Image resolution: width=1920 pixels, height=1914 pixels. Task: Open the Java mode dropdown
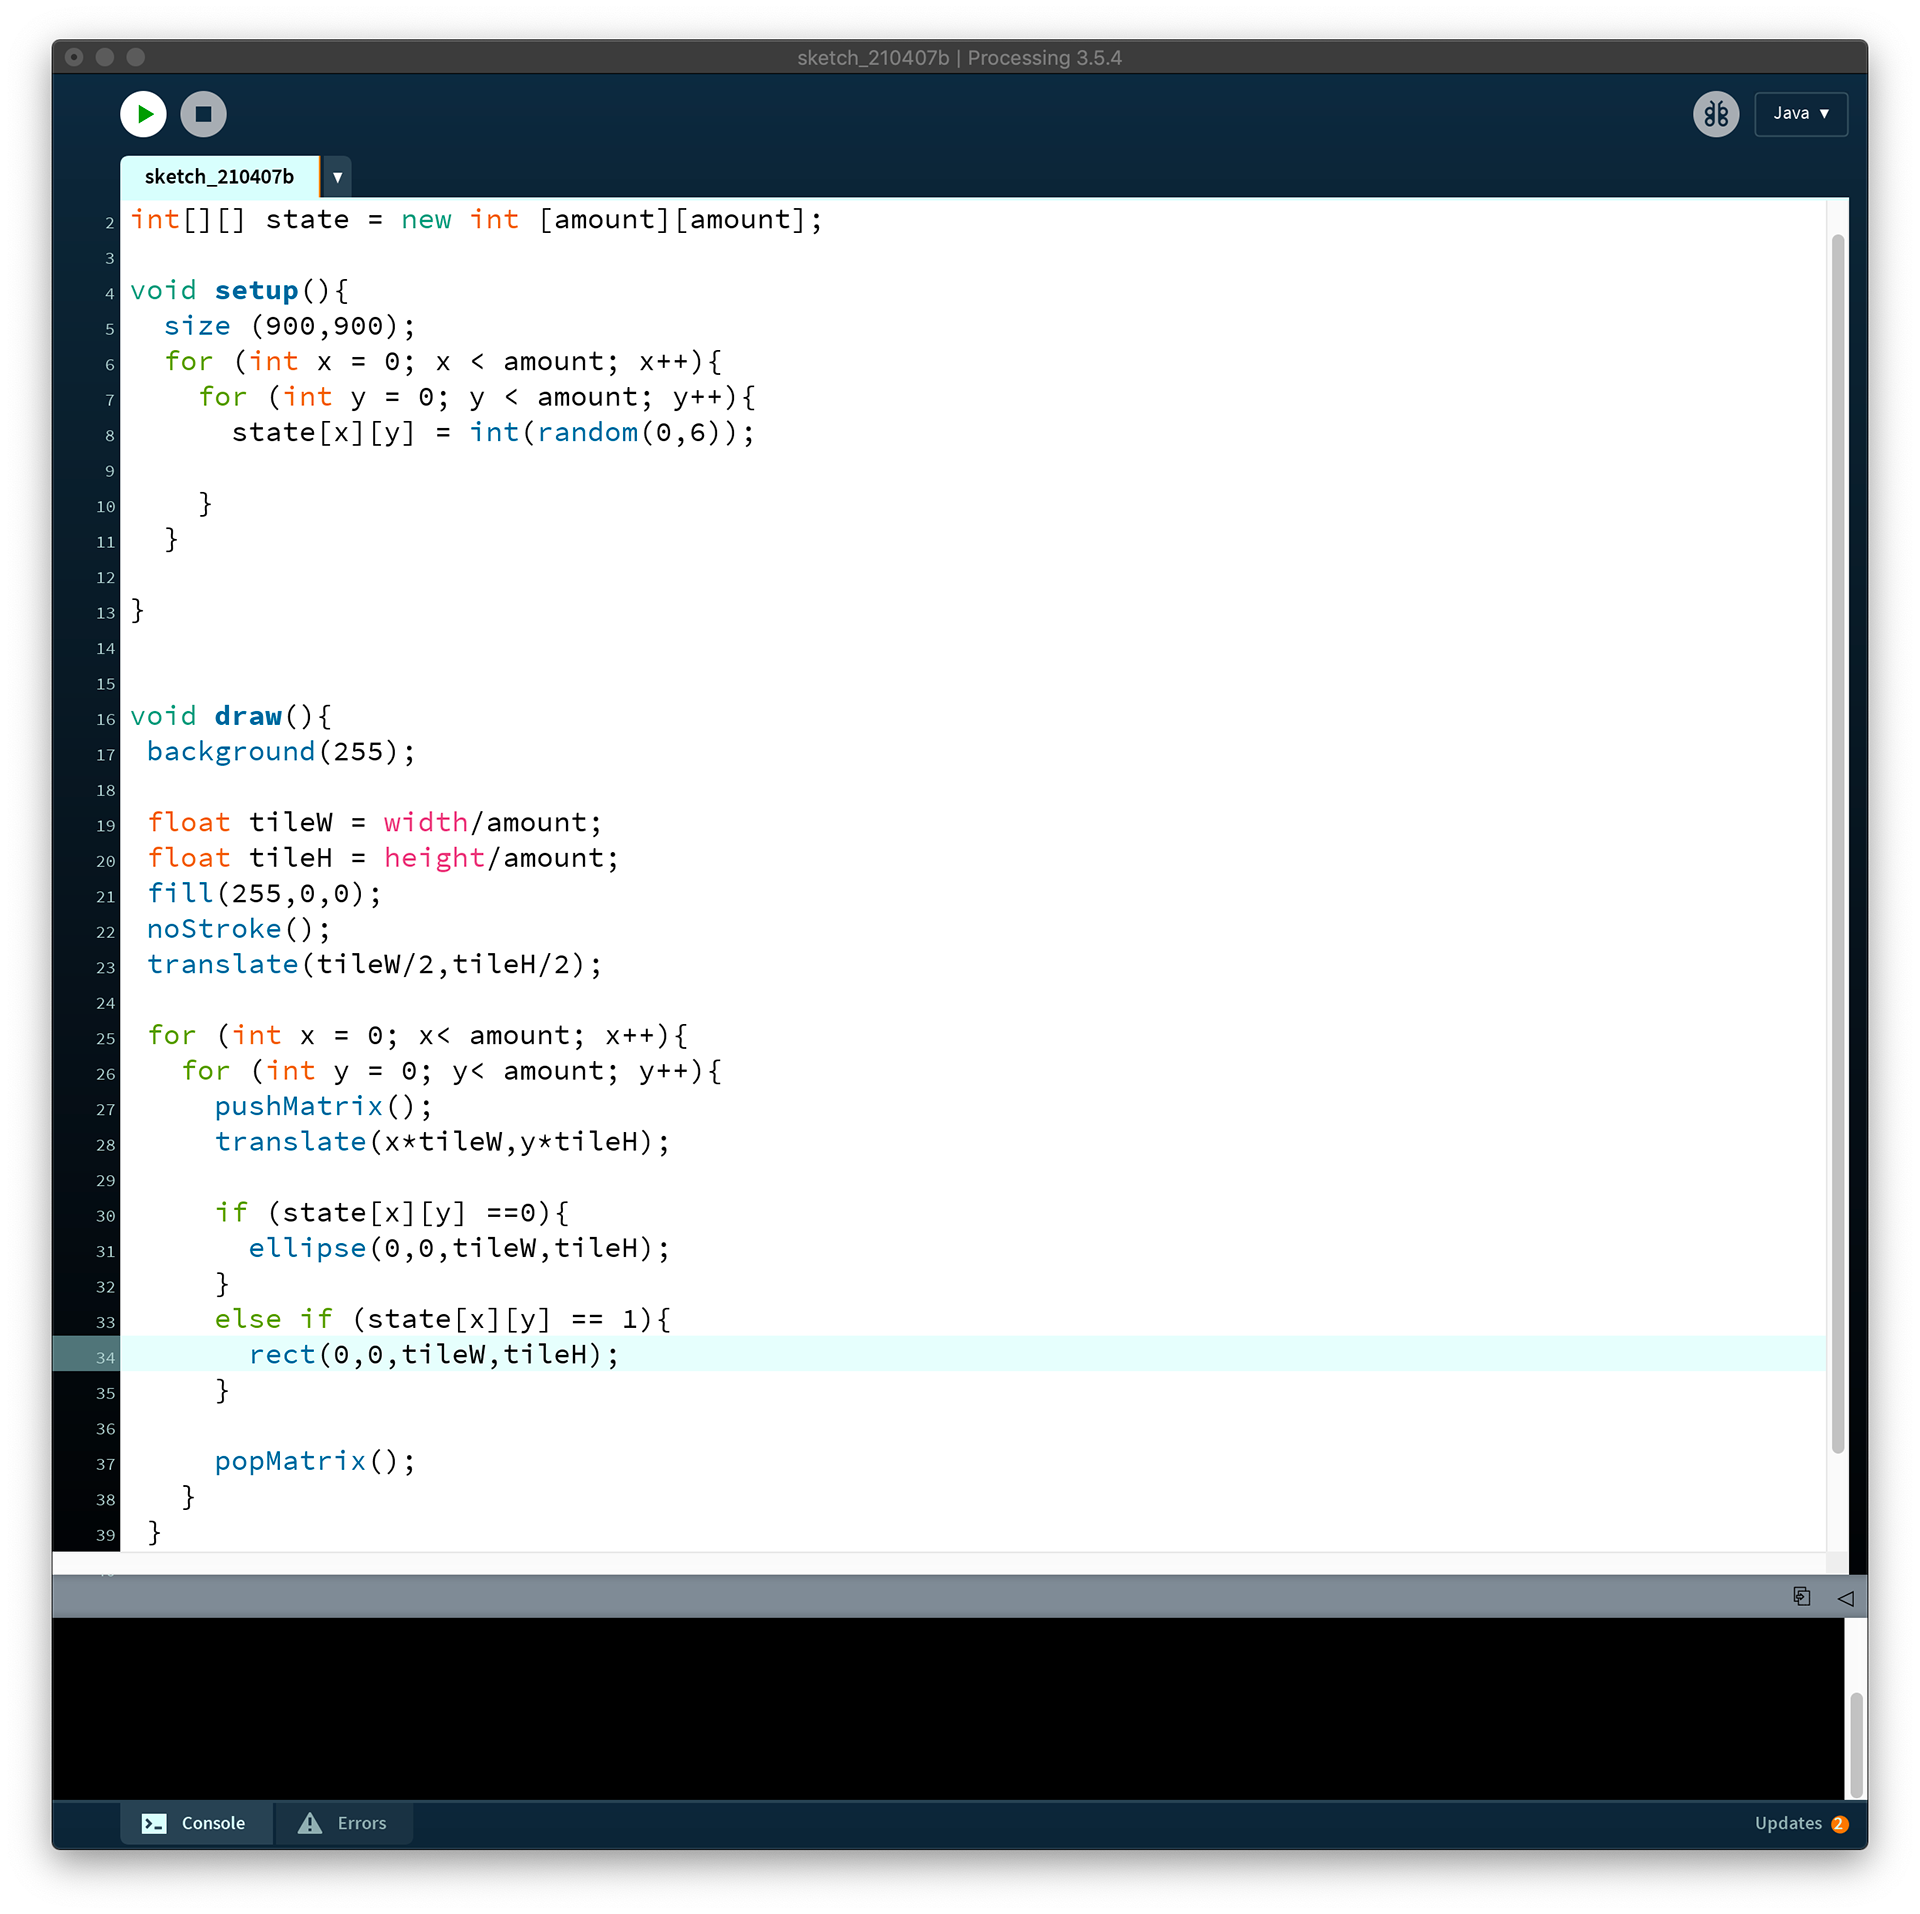[1800, 114]
